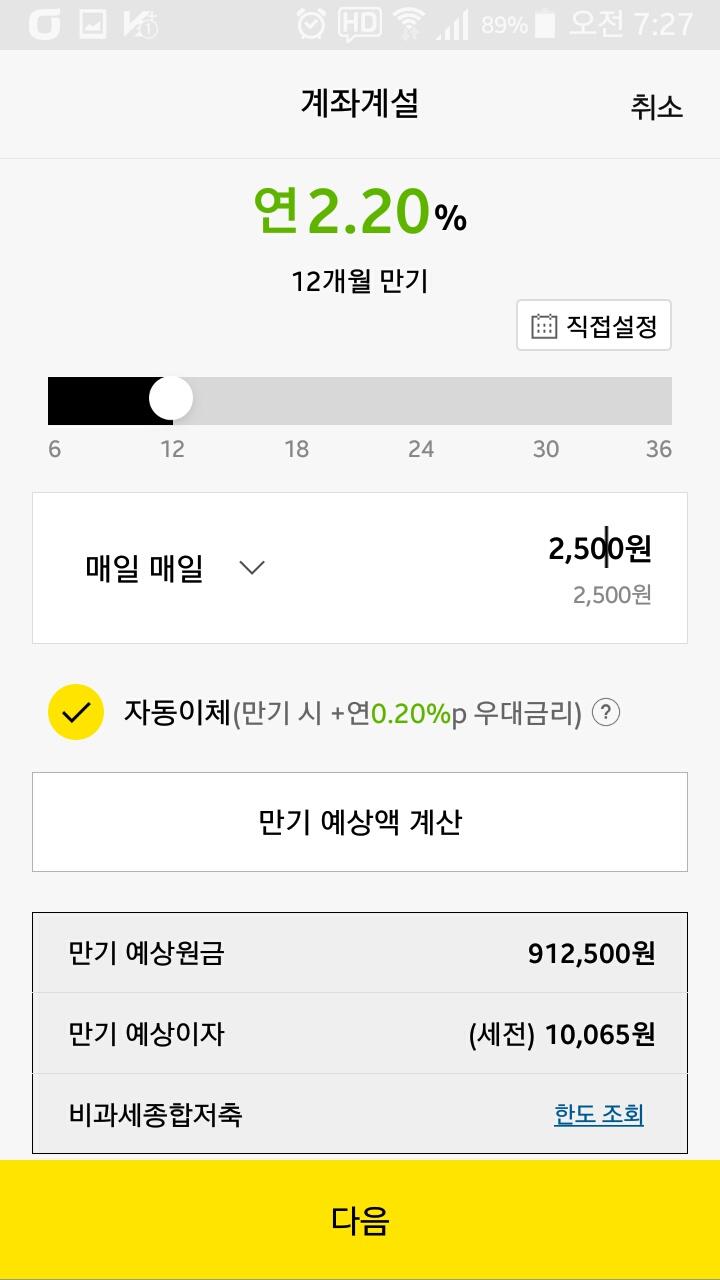Tap the question mark help icon
The width and height of the screenshot is (720, 1280).
(x=606, y=713)
